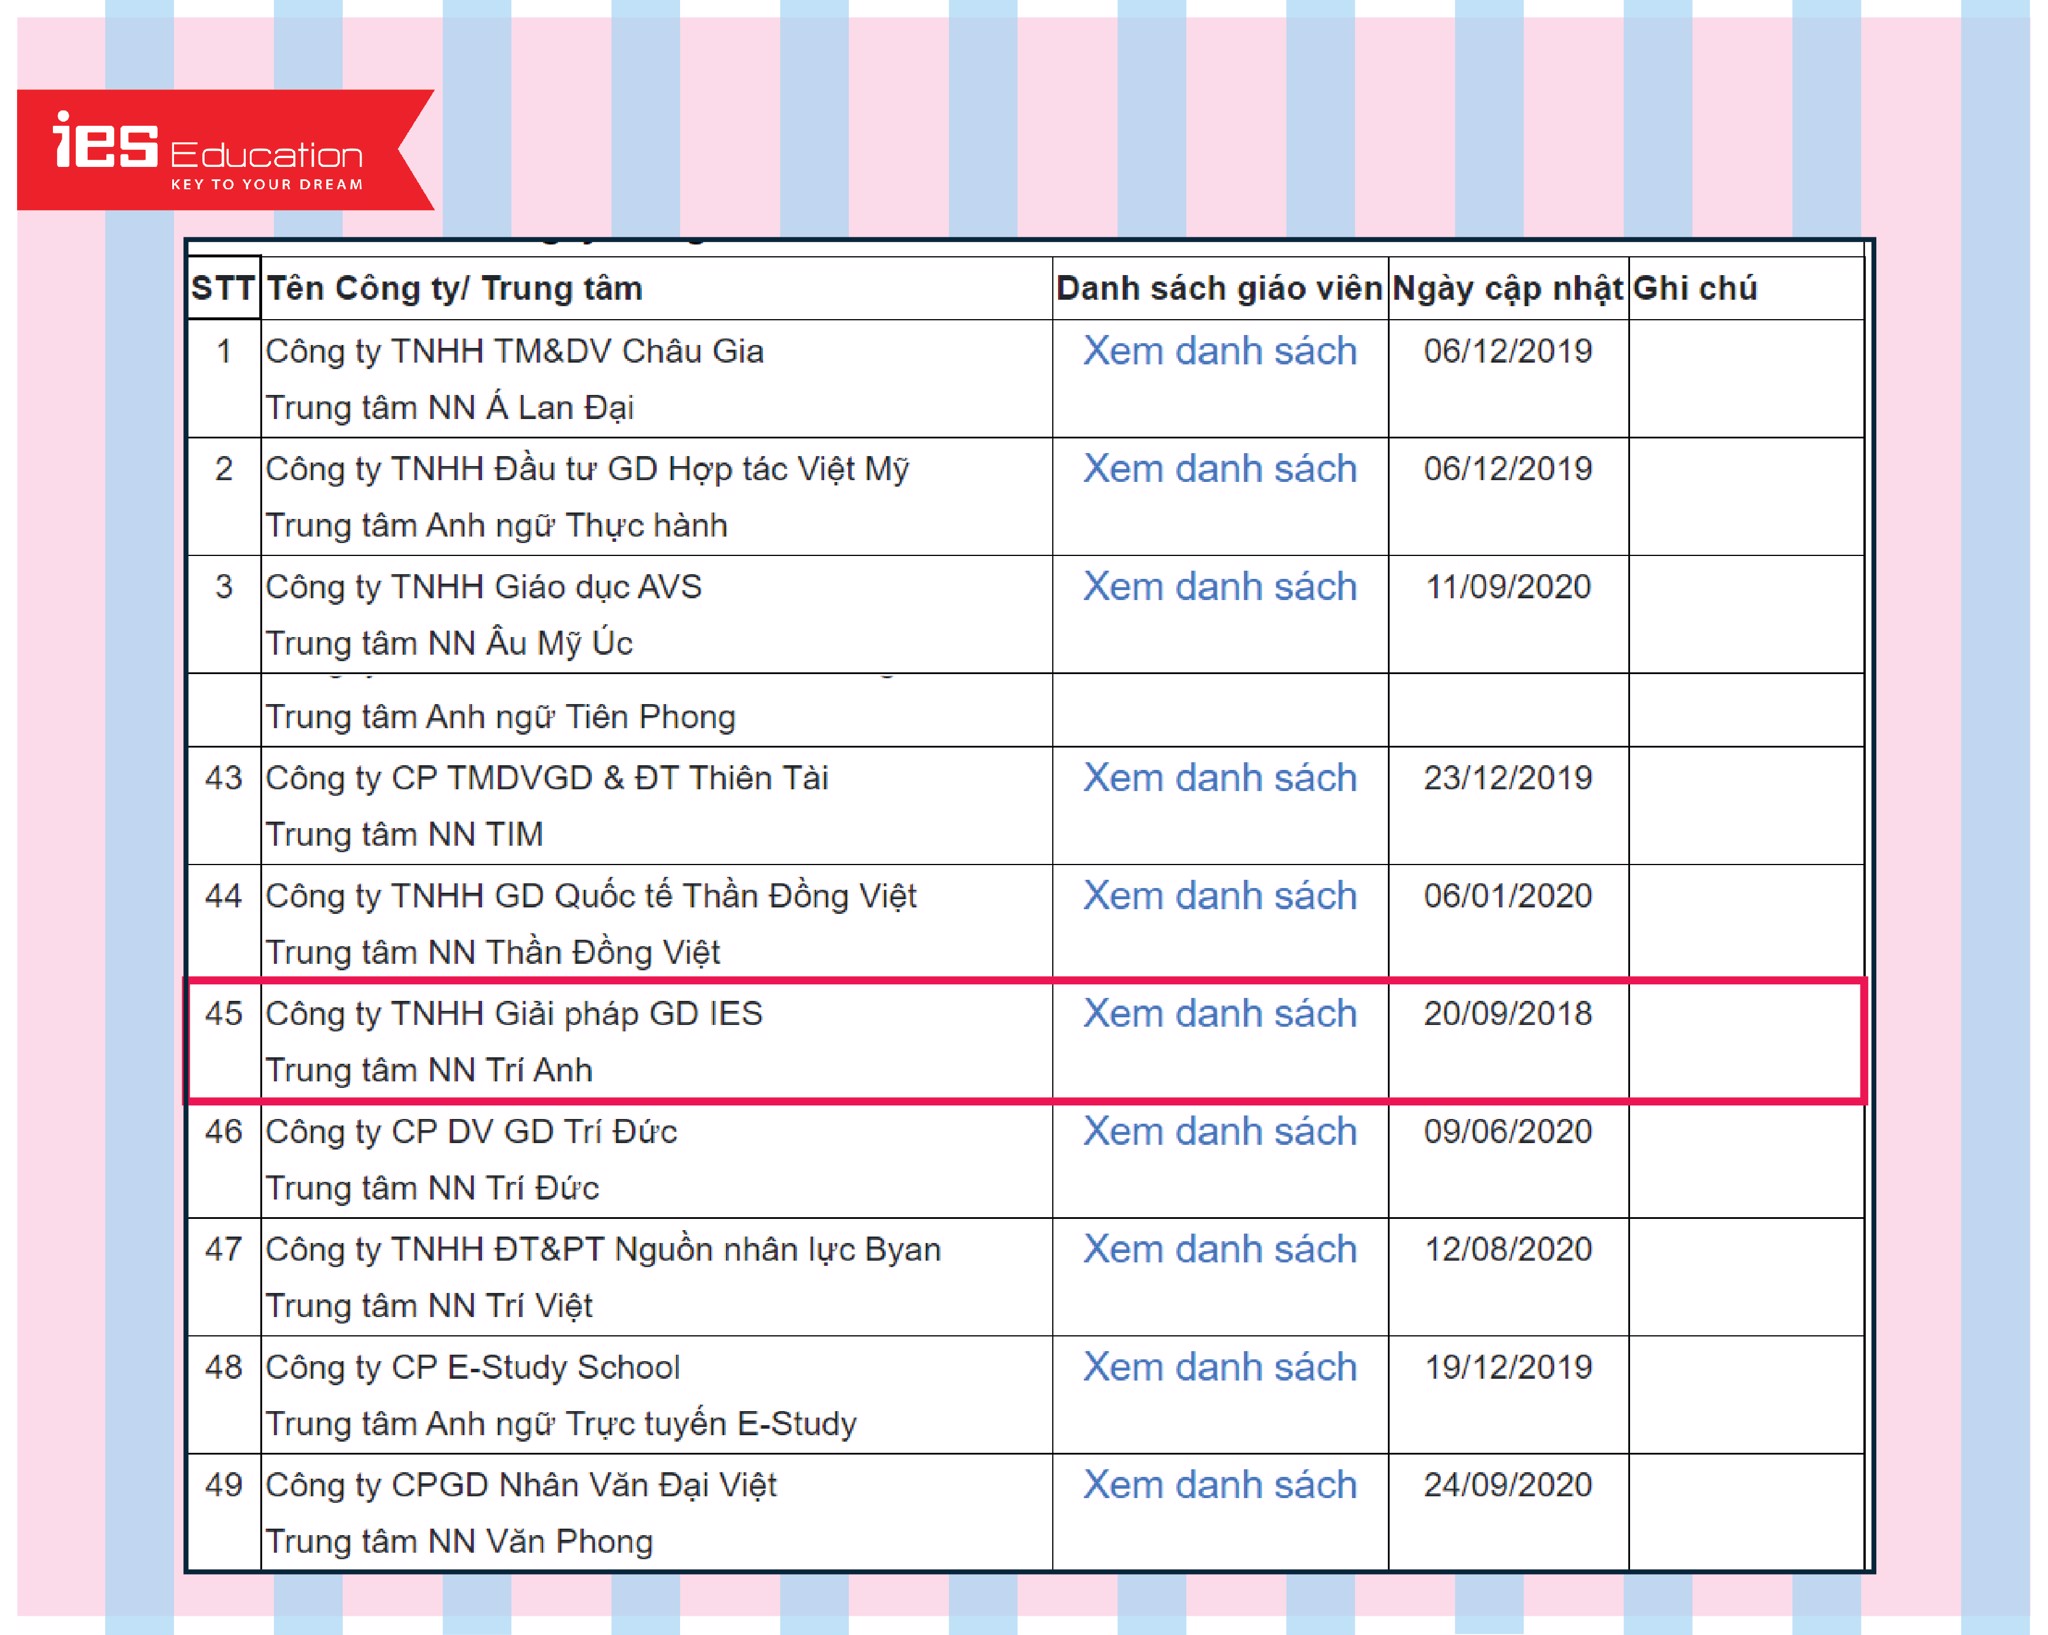The height and width of the screenshot is (1635, 2048).
Task: Select Trung tâm NN Văn Phong
Action: point(460,1543)
